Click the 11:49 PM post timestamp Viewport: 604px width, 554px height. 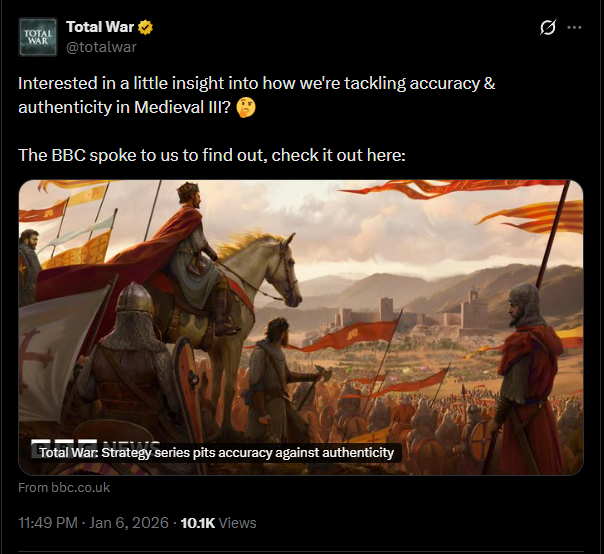51,523
